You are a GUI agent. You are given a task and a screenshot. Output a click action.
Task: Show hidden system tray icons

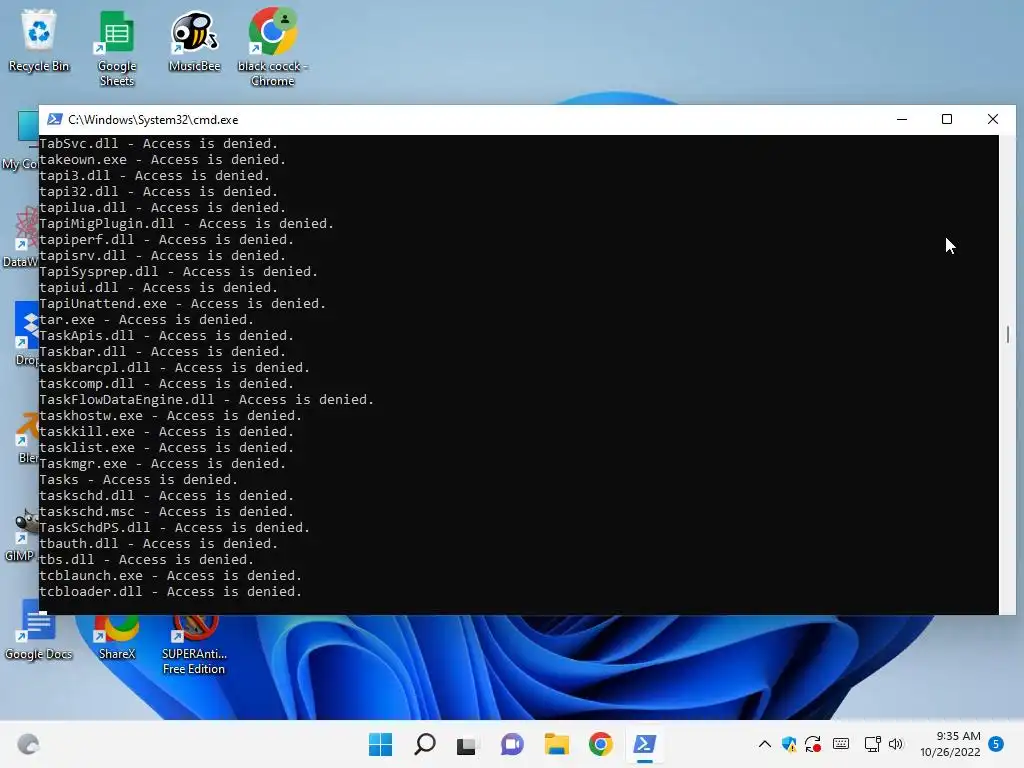tap(765, 744)
